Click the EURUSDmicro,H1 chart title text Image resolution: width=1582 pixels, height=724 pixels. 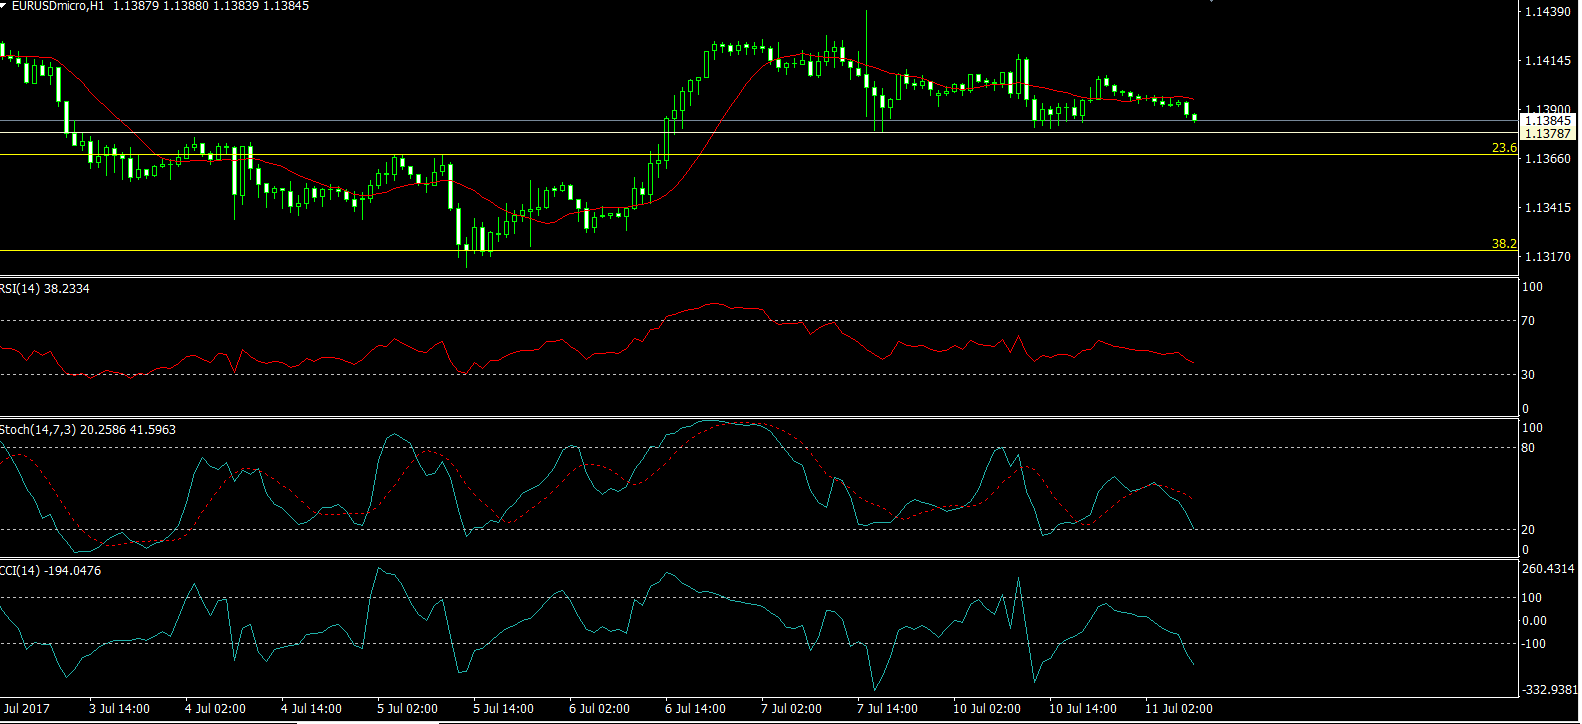(60, 6)
